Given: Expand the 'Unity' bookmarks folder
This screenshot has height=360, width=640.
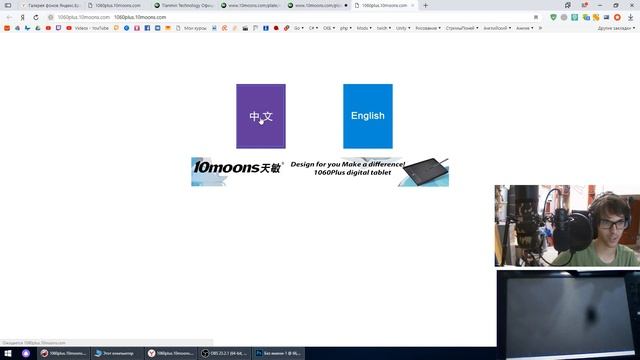Looking at the screenshot, I should 403,28.
